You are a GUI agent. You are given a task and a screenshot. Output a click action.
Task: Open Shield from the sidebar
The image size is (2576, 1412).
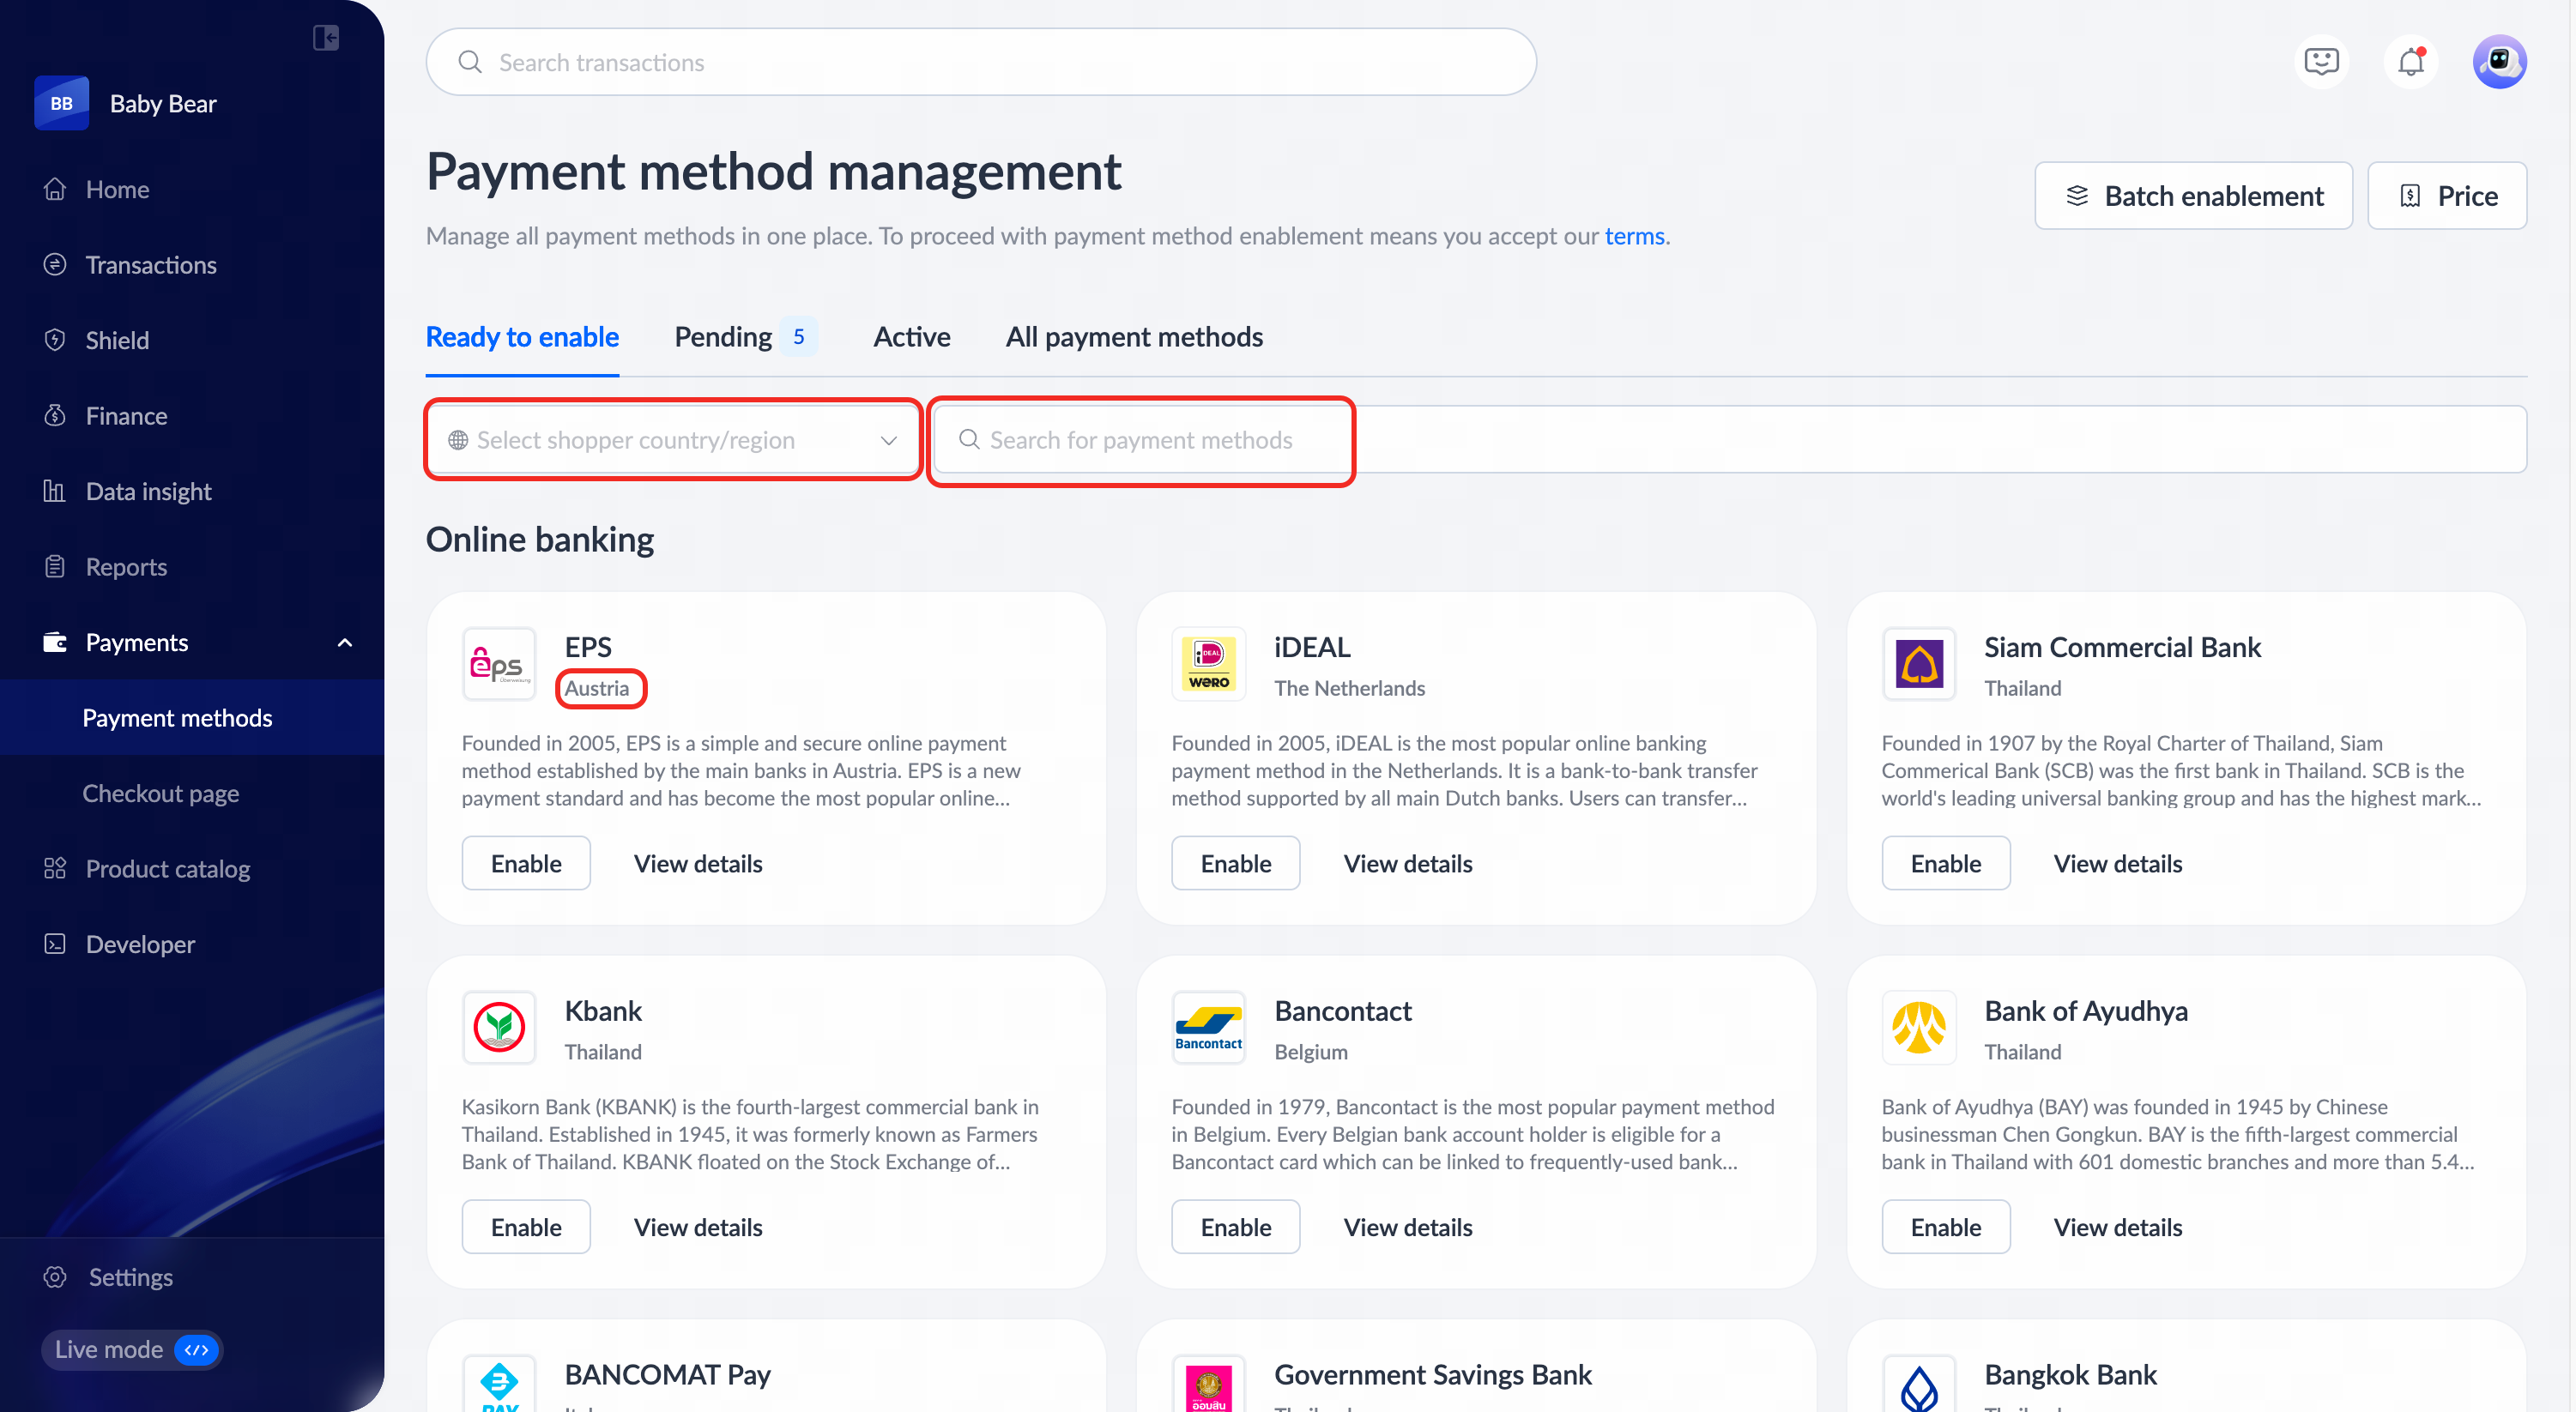click(x=117, y=340)
